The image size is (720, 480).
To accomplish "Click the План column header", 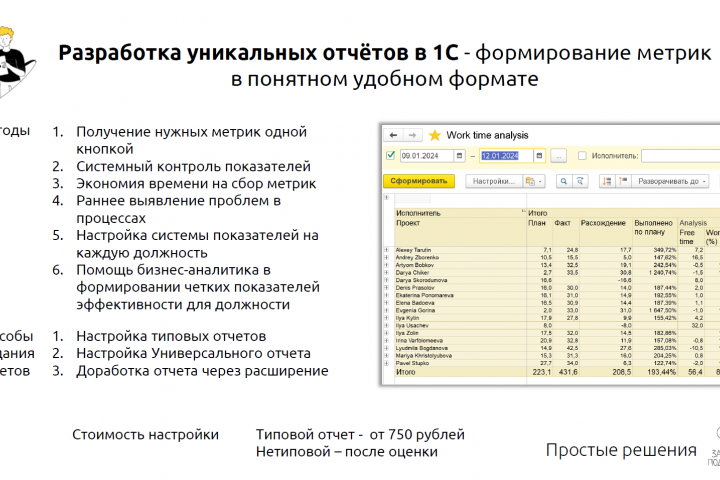I will (x=540, y=232).
